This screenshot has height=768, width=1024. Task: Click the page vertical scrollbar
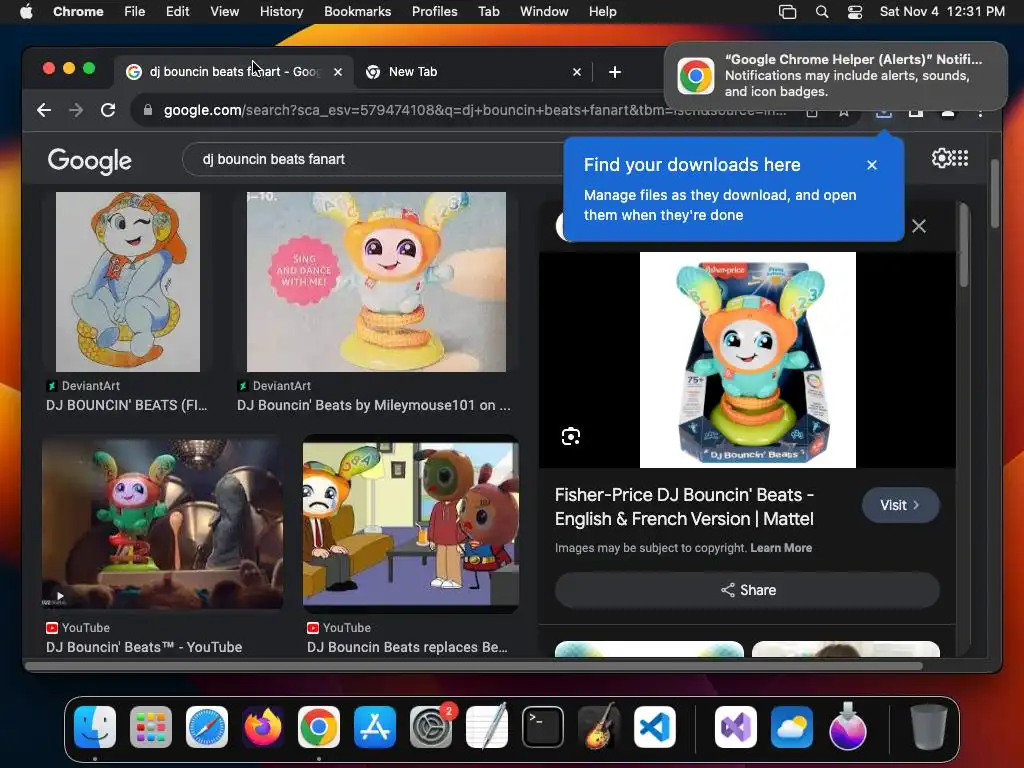click(x=995, y=194)
